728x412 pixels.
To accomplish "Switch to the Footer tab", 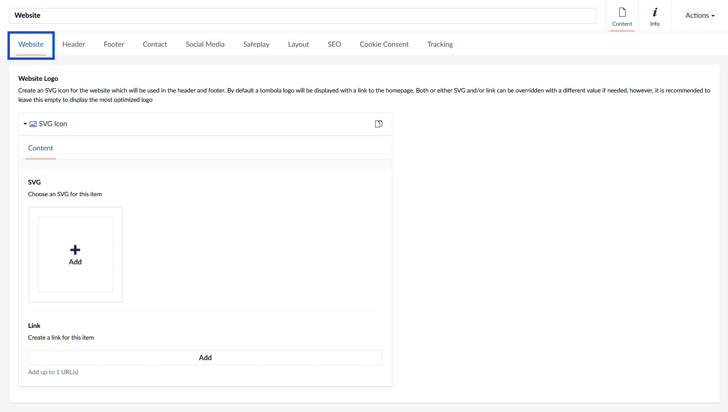I will pos(114,45).
